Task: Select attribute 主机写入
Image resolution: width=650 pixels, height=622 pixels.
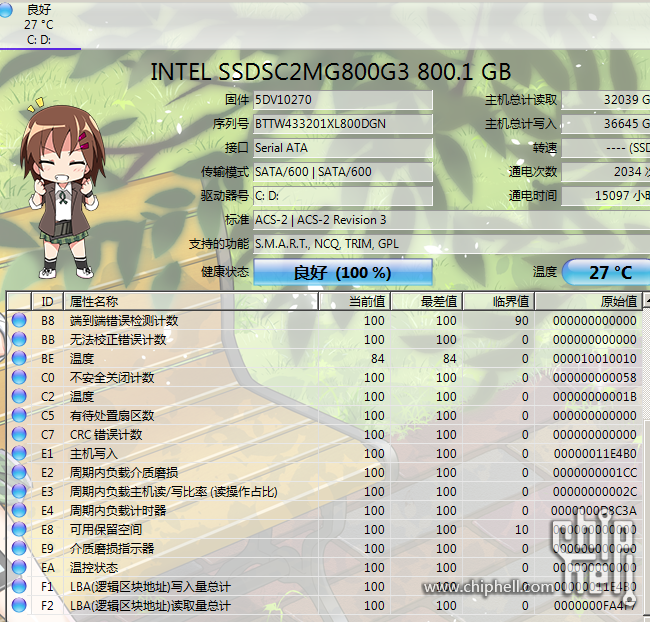Action: point(94,454)
